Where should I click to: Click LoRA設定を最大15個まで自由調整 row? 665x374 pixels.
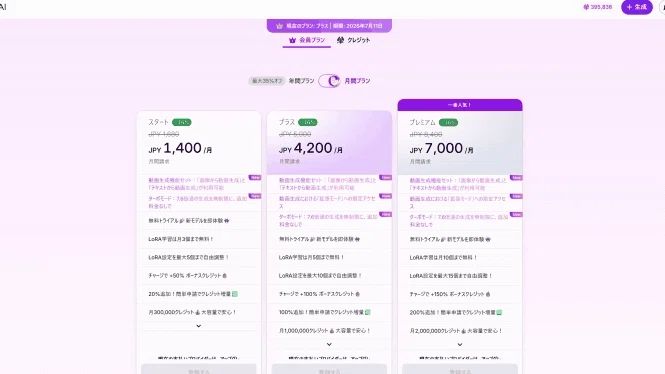coord(460,276)
